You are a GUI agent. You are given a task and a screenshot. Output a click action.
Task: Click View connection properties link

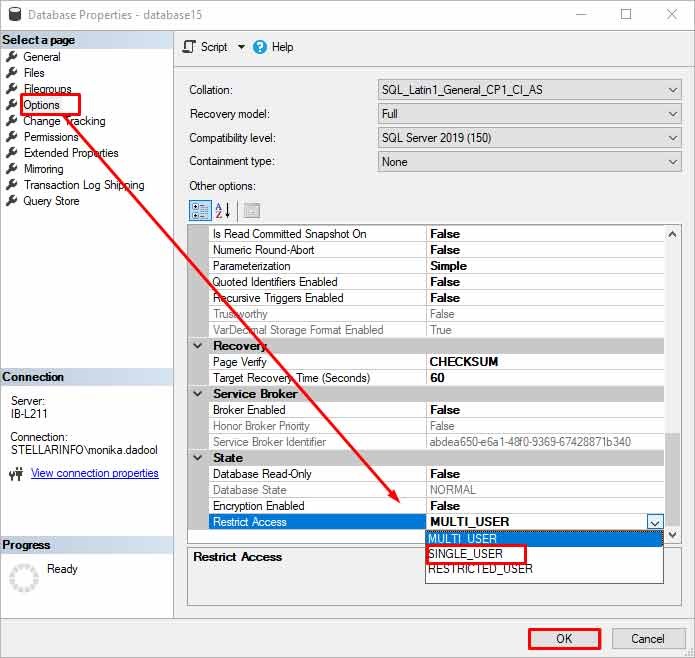click(94, 473)
